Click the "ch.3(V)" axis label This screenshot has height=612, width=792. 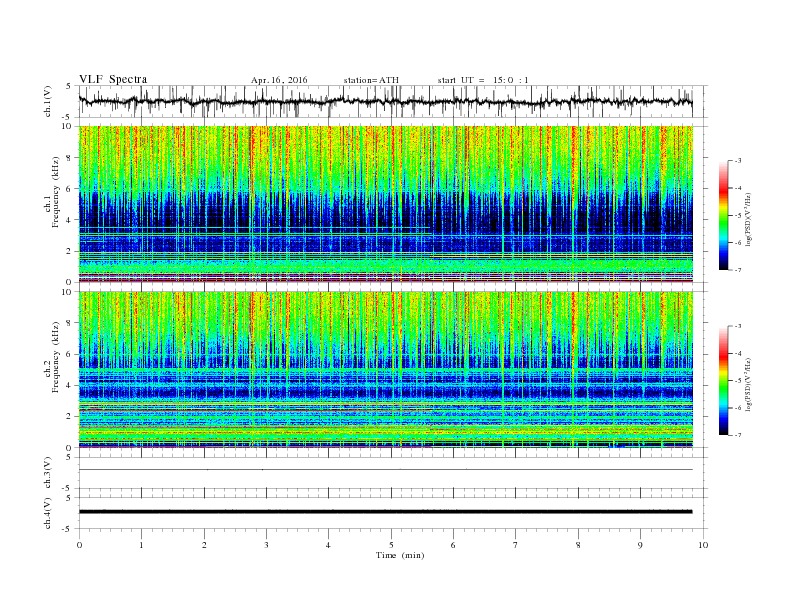point(48,473)
